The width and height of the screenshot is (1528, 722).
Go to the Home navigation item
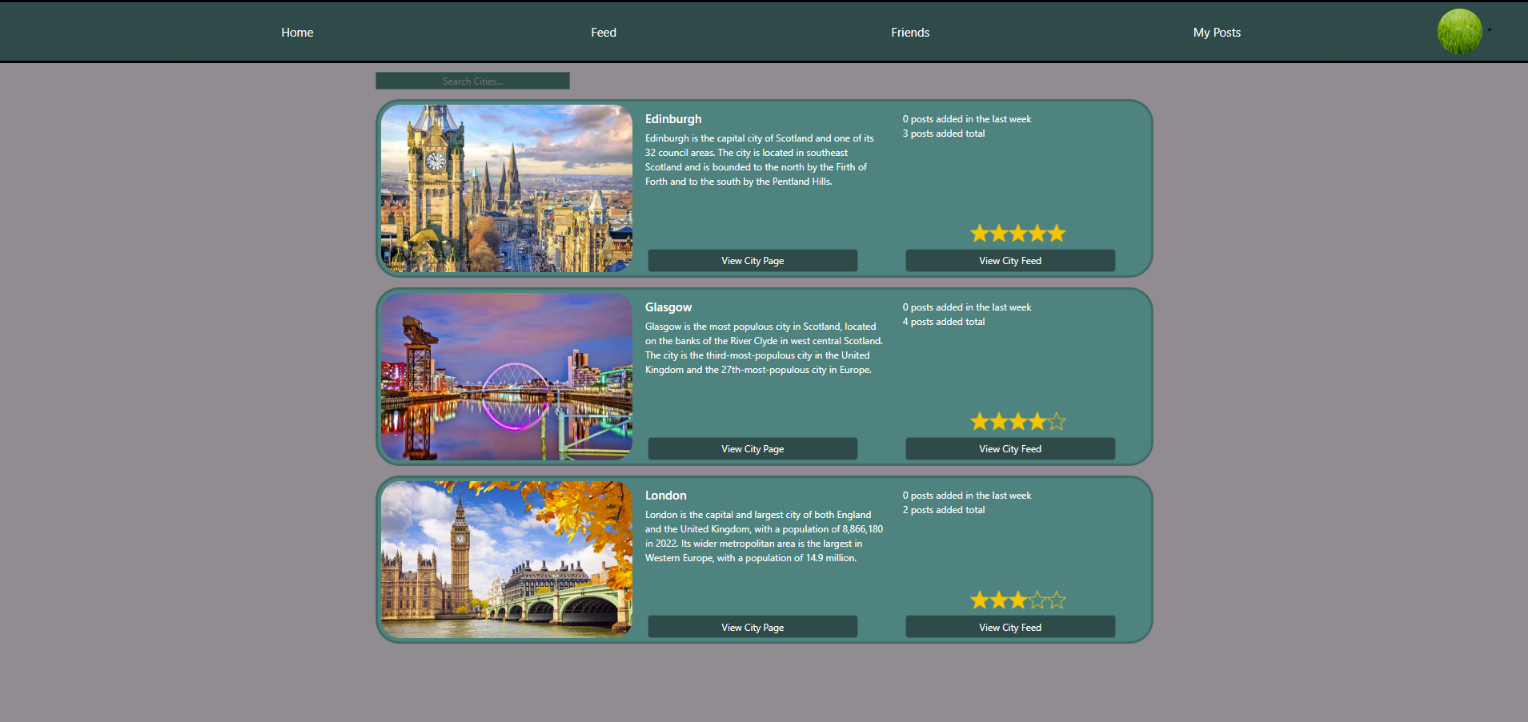[x=297, y=33]
